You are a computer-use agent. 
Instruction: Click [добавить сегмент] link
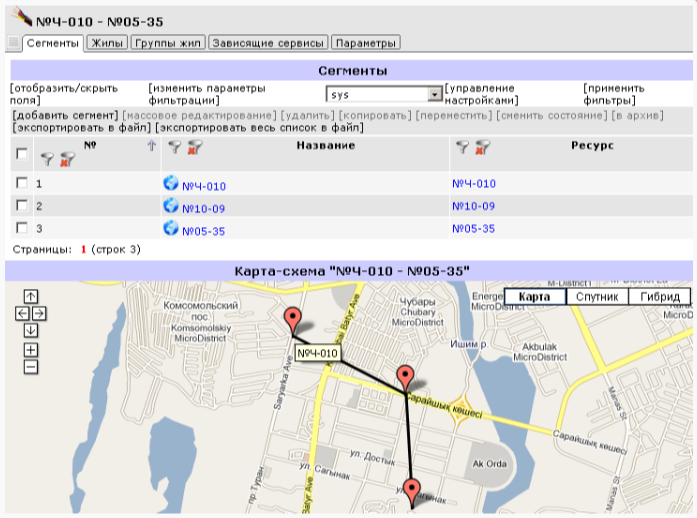point(65,116)
